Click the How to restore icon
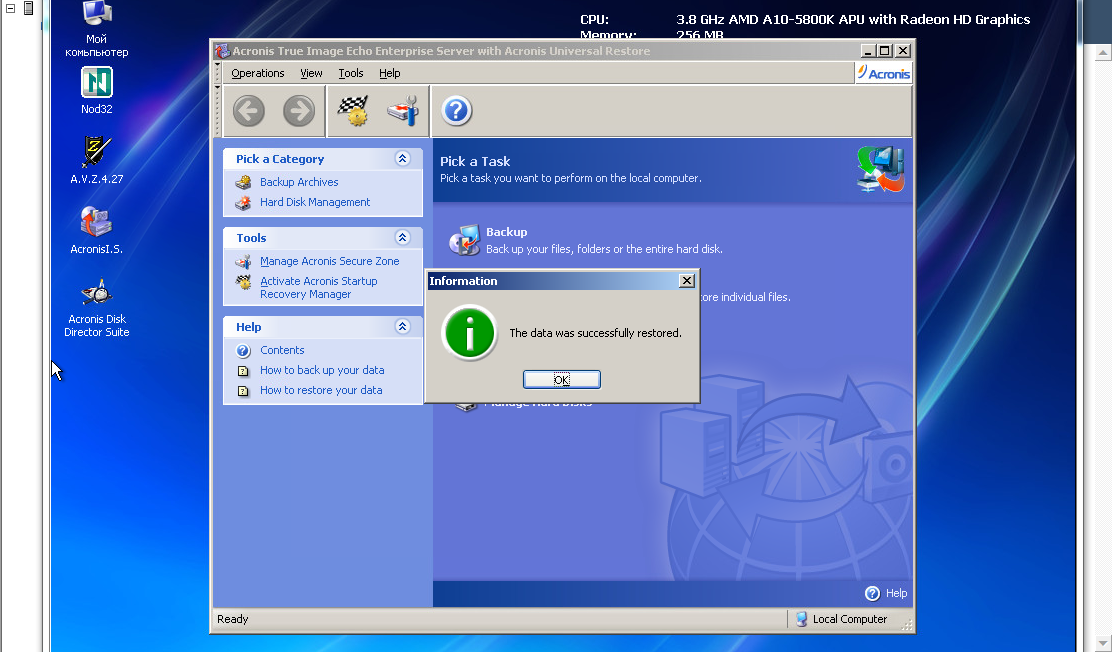 click(243, 390)
